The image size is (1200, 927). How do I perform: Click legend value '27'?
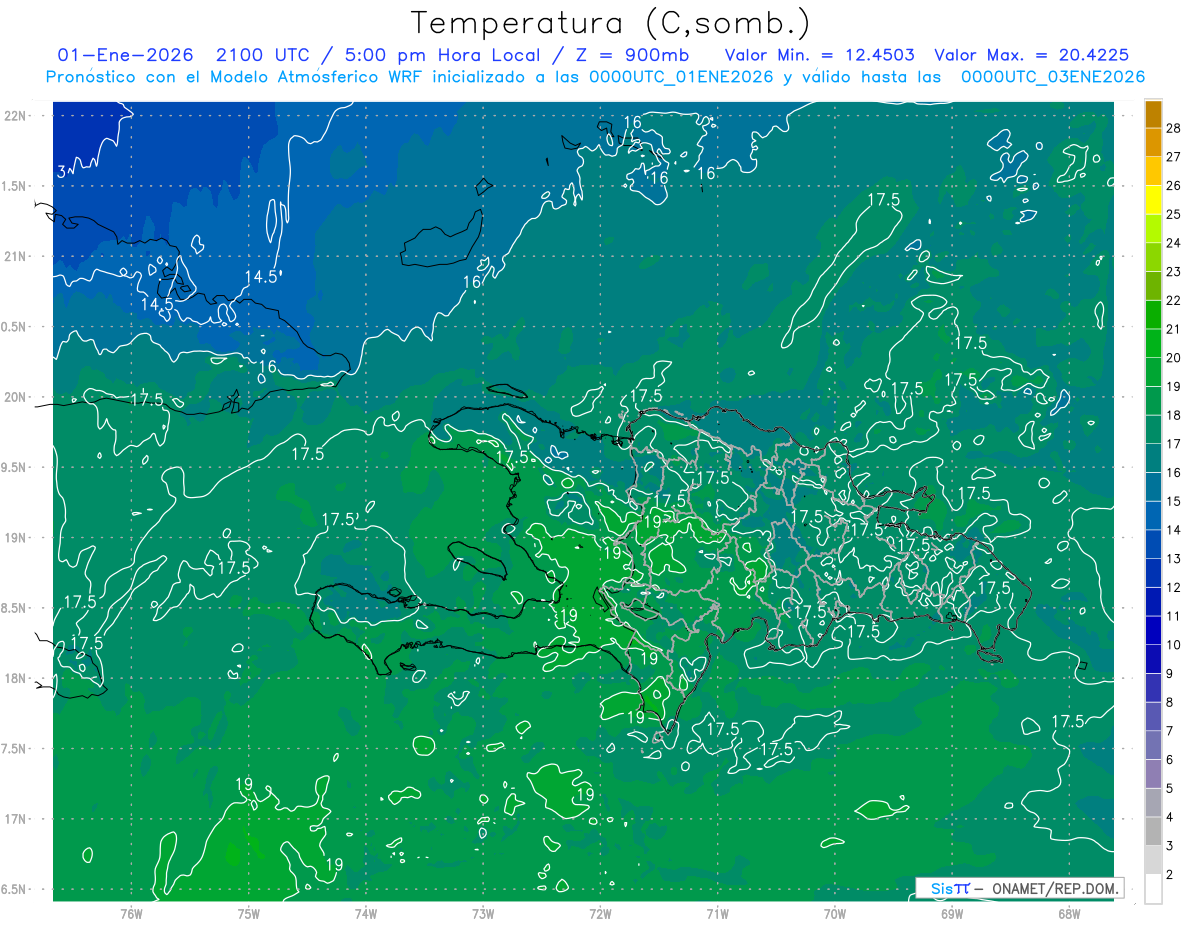tap(1174, 157)
